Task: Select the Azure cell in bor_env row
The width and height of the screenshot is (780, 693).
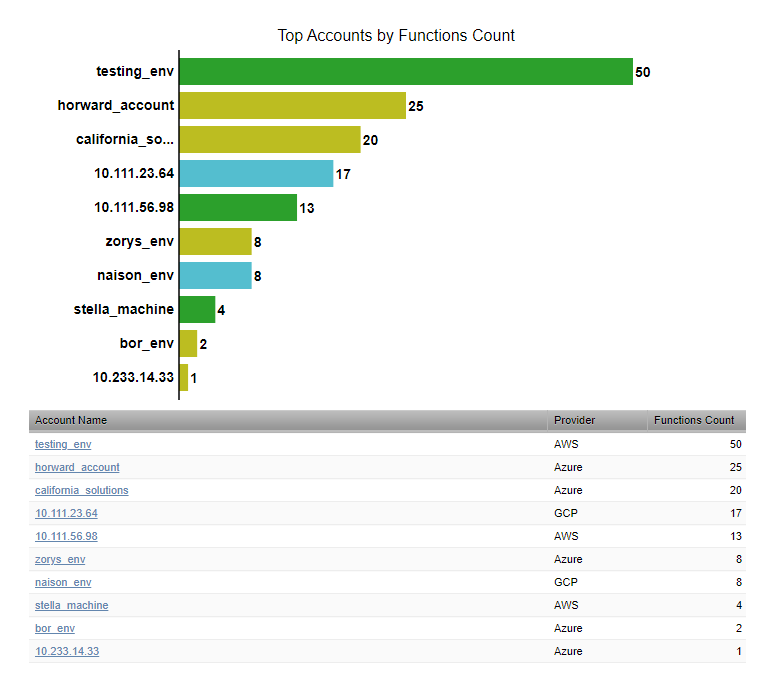Action: (x=568, y=628)
